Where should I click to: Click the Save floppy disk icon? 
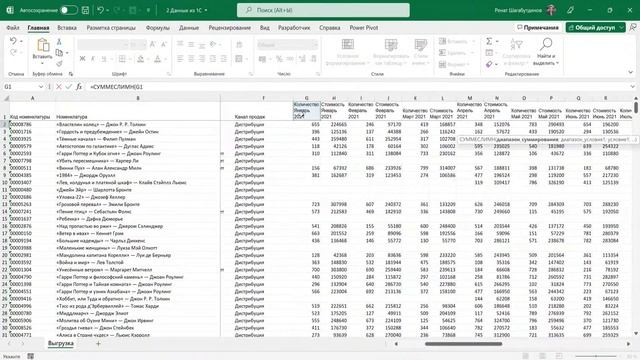[x=85, y=10]
